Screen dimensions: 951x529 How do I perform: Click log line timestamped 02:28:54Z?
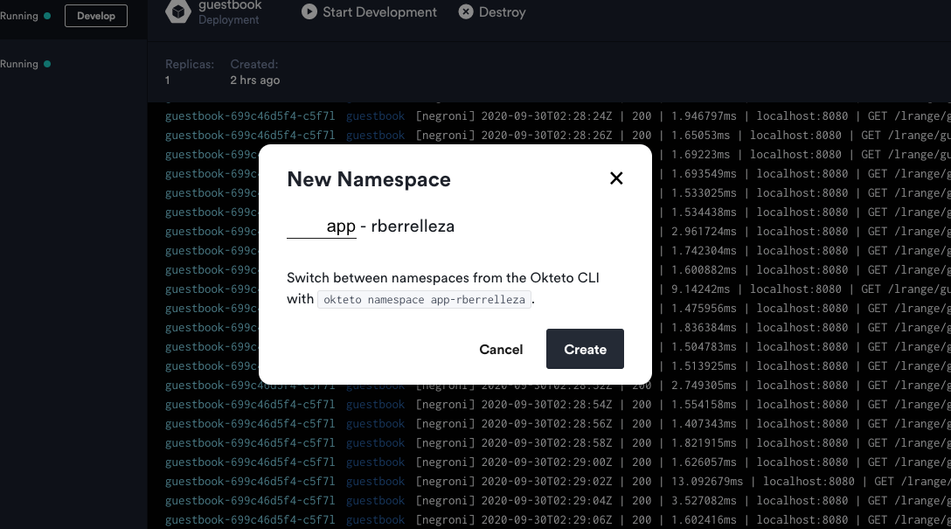point(558,405)
